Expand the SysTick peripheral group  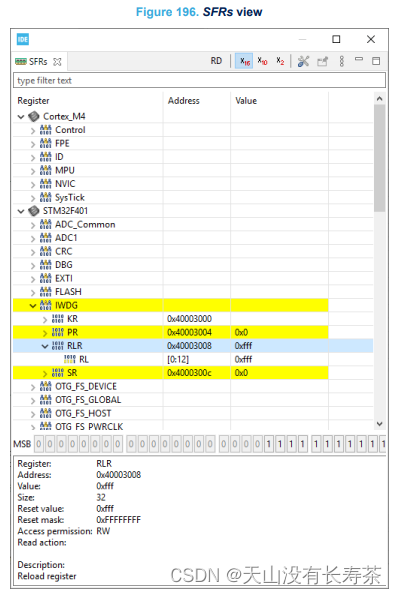tap(33, 198)
